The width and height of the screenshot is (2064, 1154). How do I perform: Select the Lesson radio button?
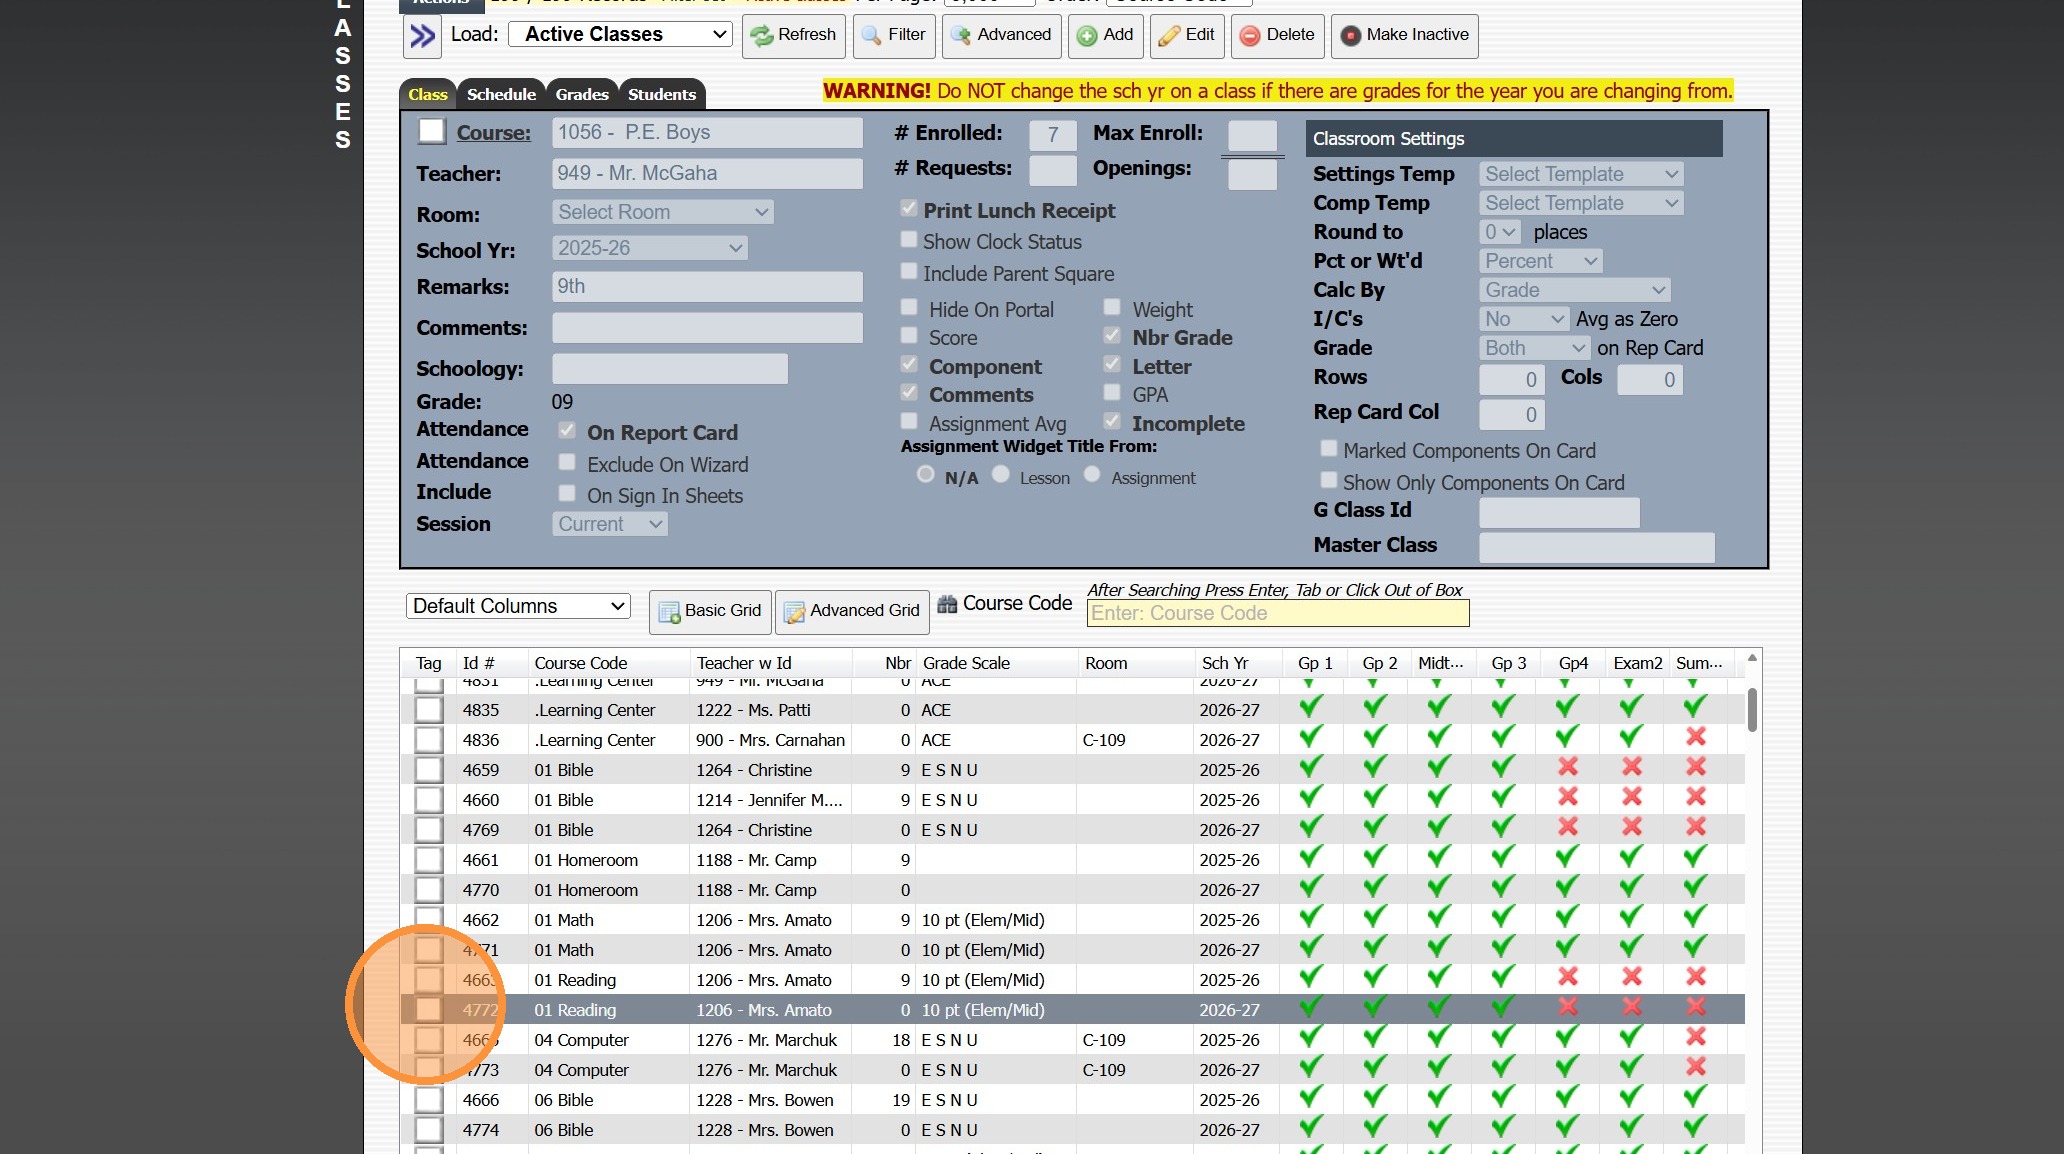[x=1001, y=475]
